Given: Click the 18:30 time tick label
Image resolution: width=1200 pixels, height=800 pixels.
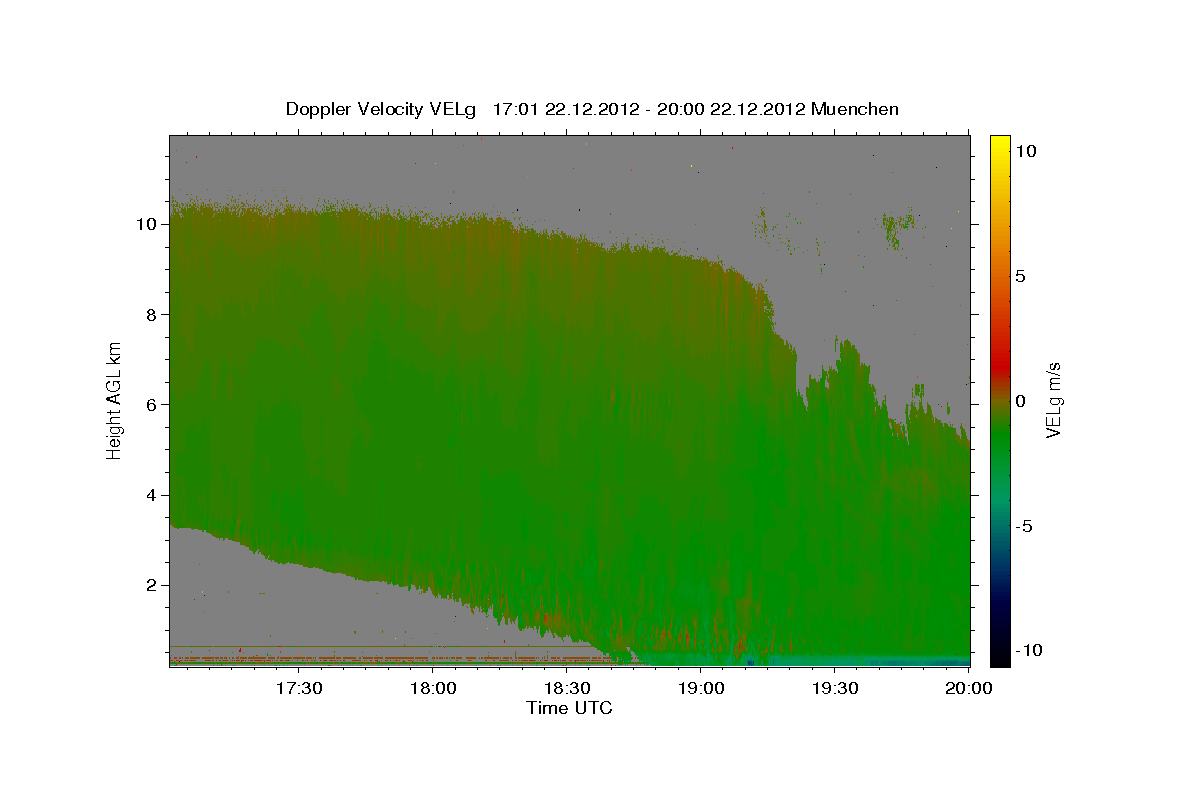Looking at the screenshot, I should tap(567, 689).
